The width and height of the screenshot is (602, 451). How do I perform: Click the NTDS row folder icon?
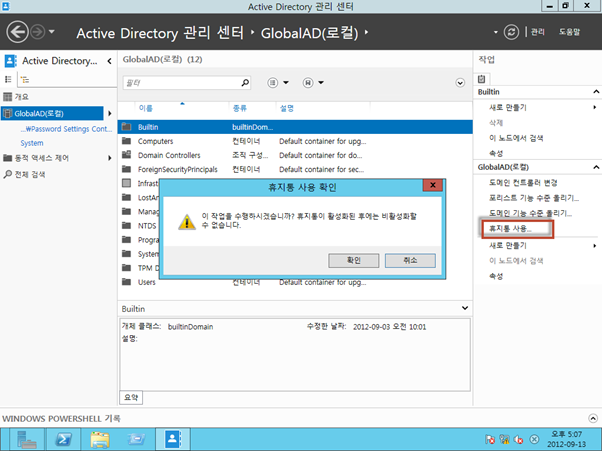[x=126, y=225]
